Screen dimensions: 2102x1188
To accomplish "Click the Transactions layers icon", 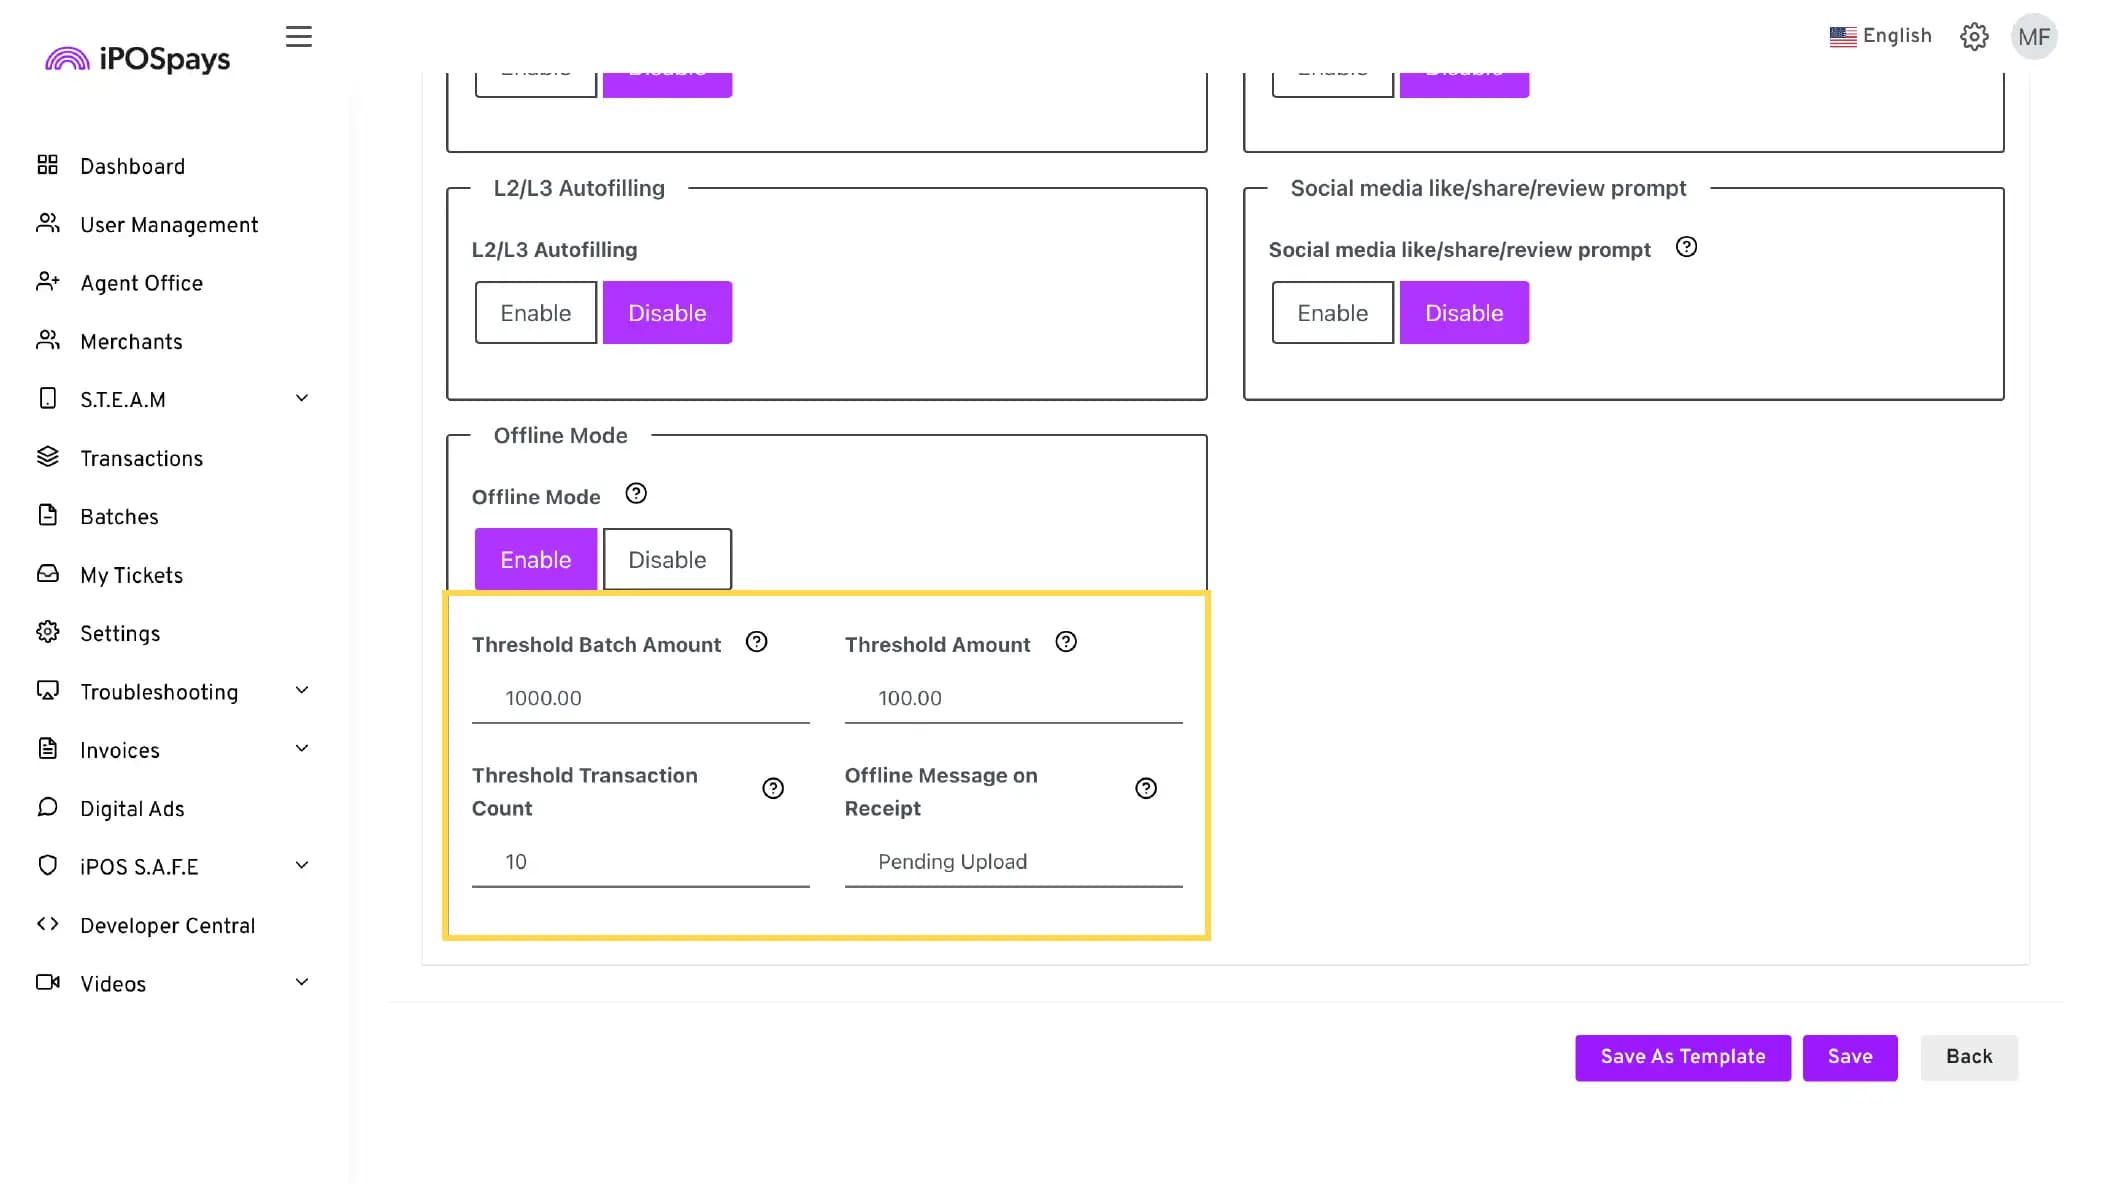I will (x=48, y=457).
